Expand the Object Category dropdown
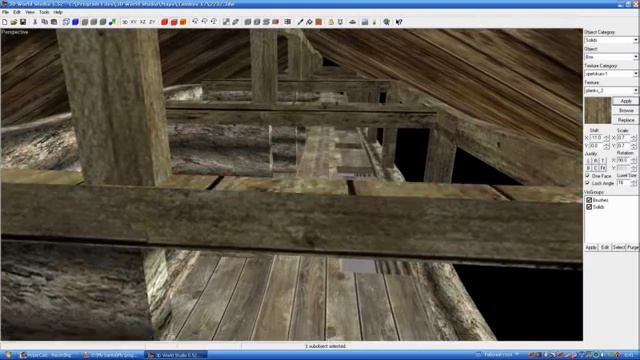 pyautogui.click(x=636, y=40)
